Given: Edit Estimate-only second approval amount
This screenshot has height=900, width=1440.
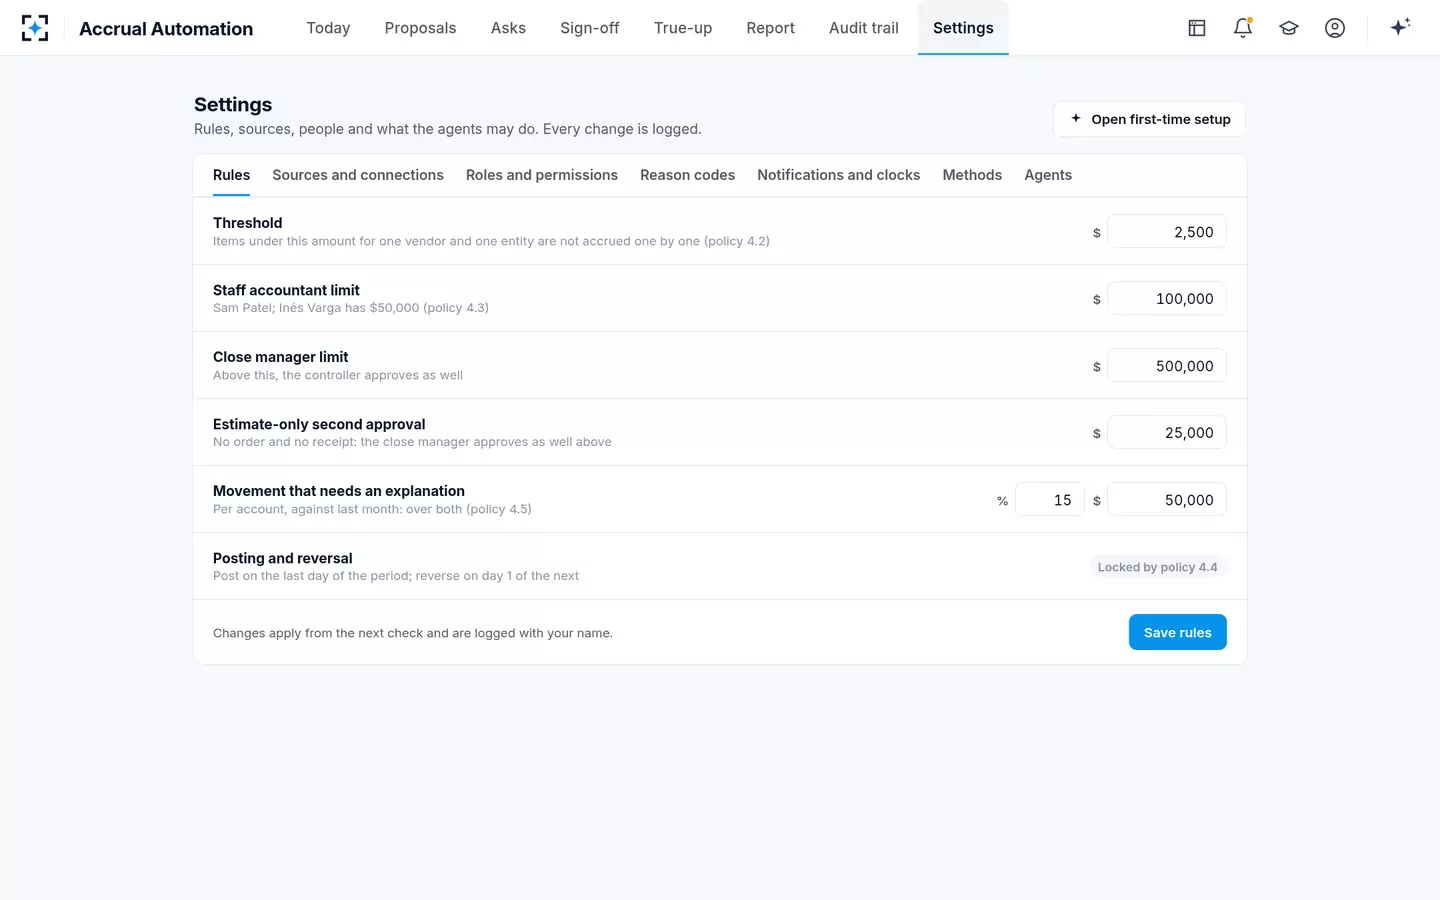Looking at the screenshot, I should pyautogui.click(x=1167, y=433).
